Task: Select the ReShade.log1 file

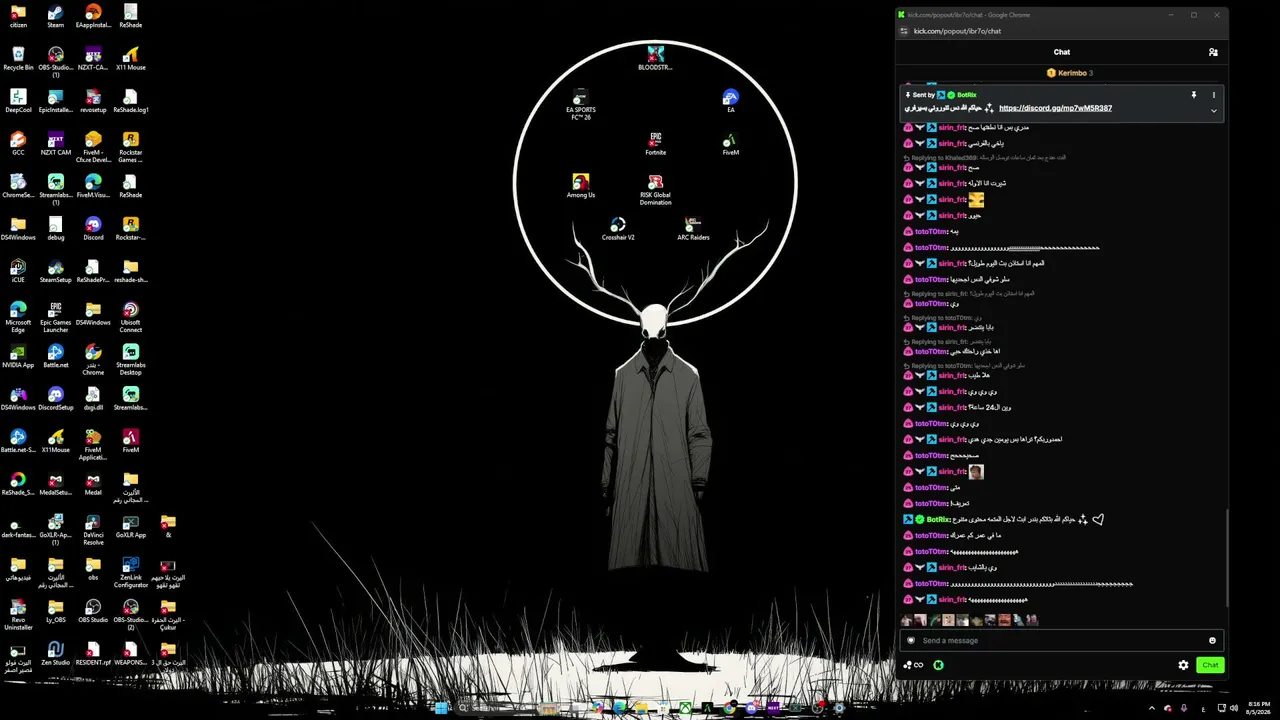Action: click(x=131, y=101)
